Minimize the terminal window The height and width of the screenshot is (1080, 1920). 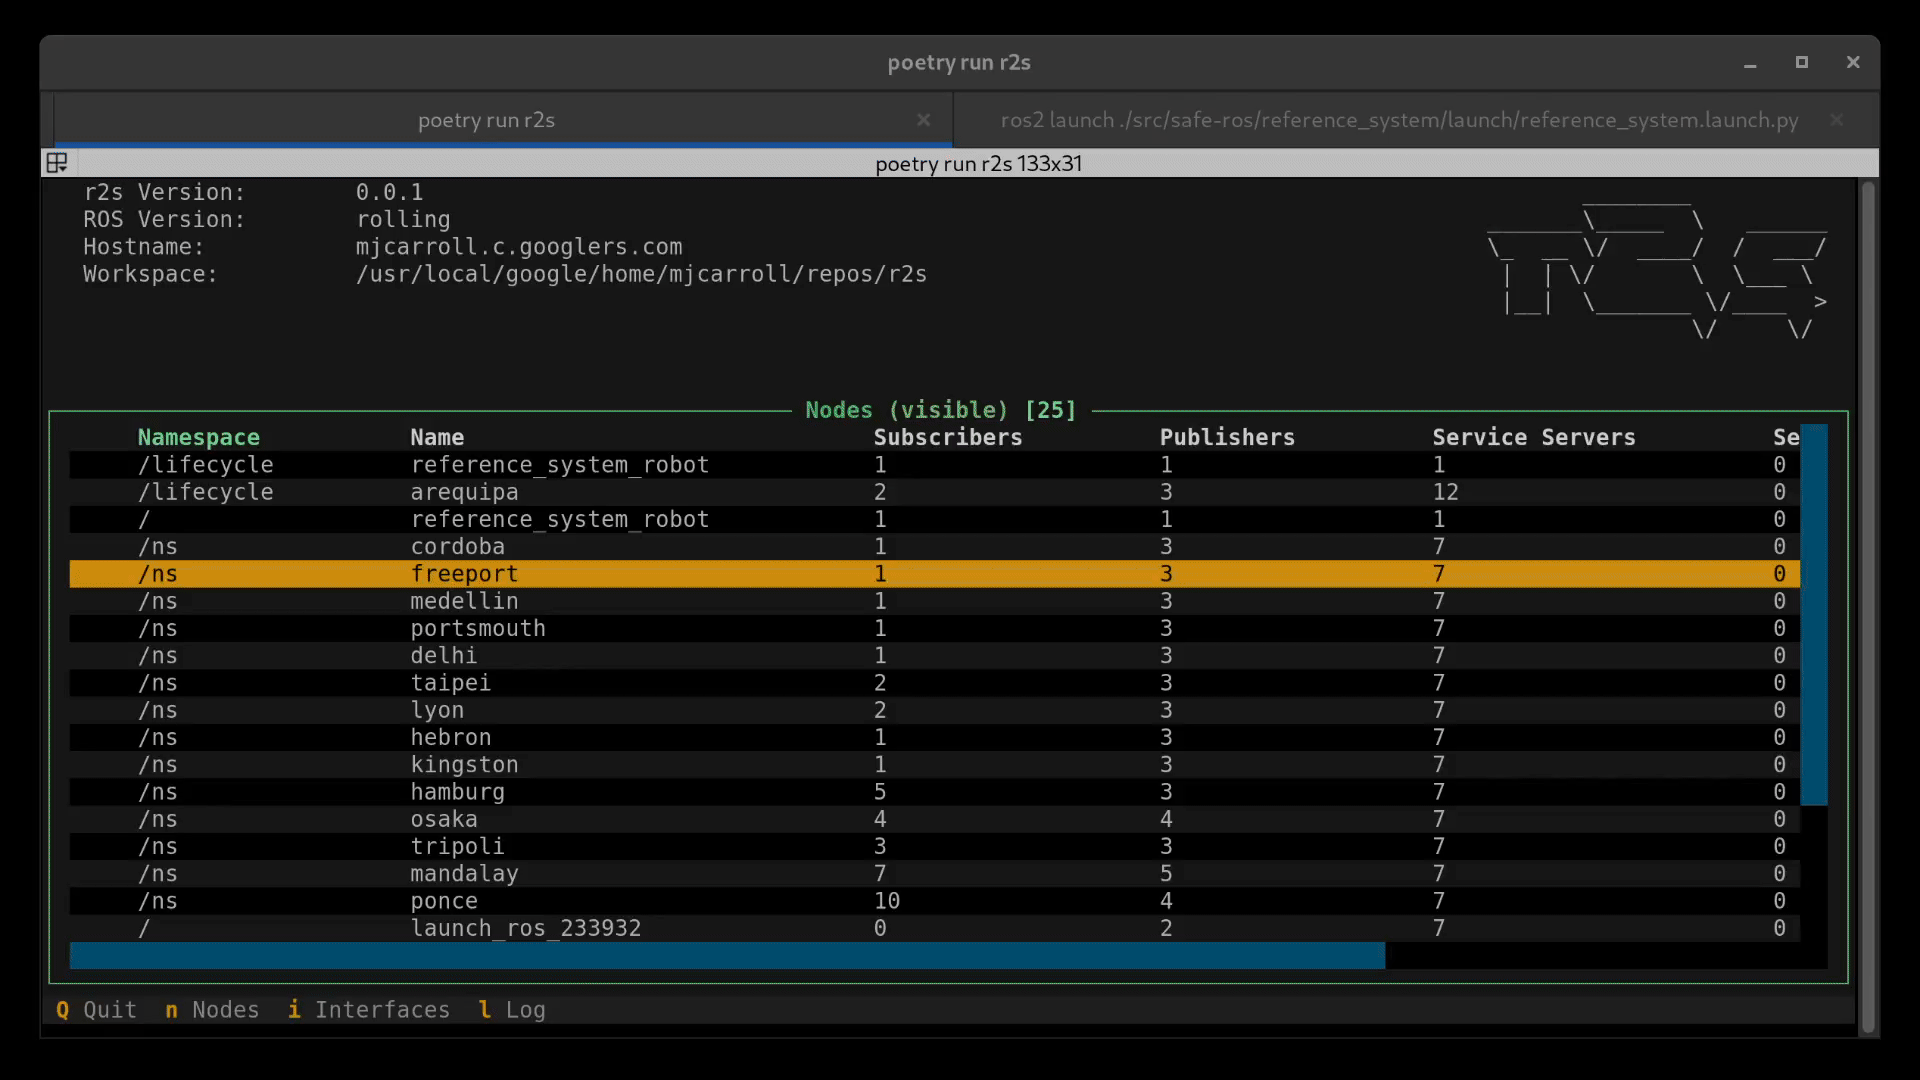click(1750, 63)
